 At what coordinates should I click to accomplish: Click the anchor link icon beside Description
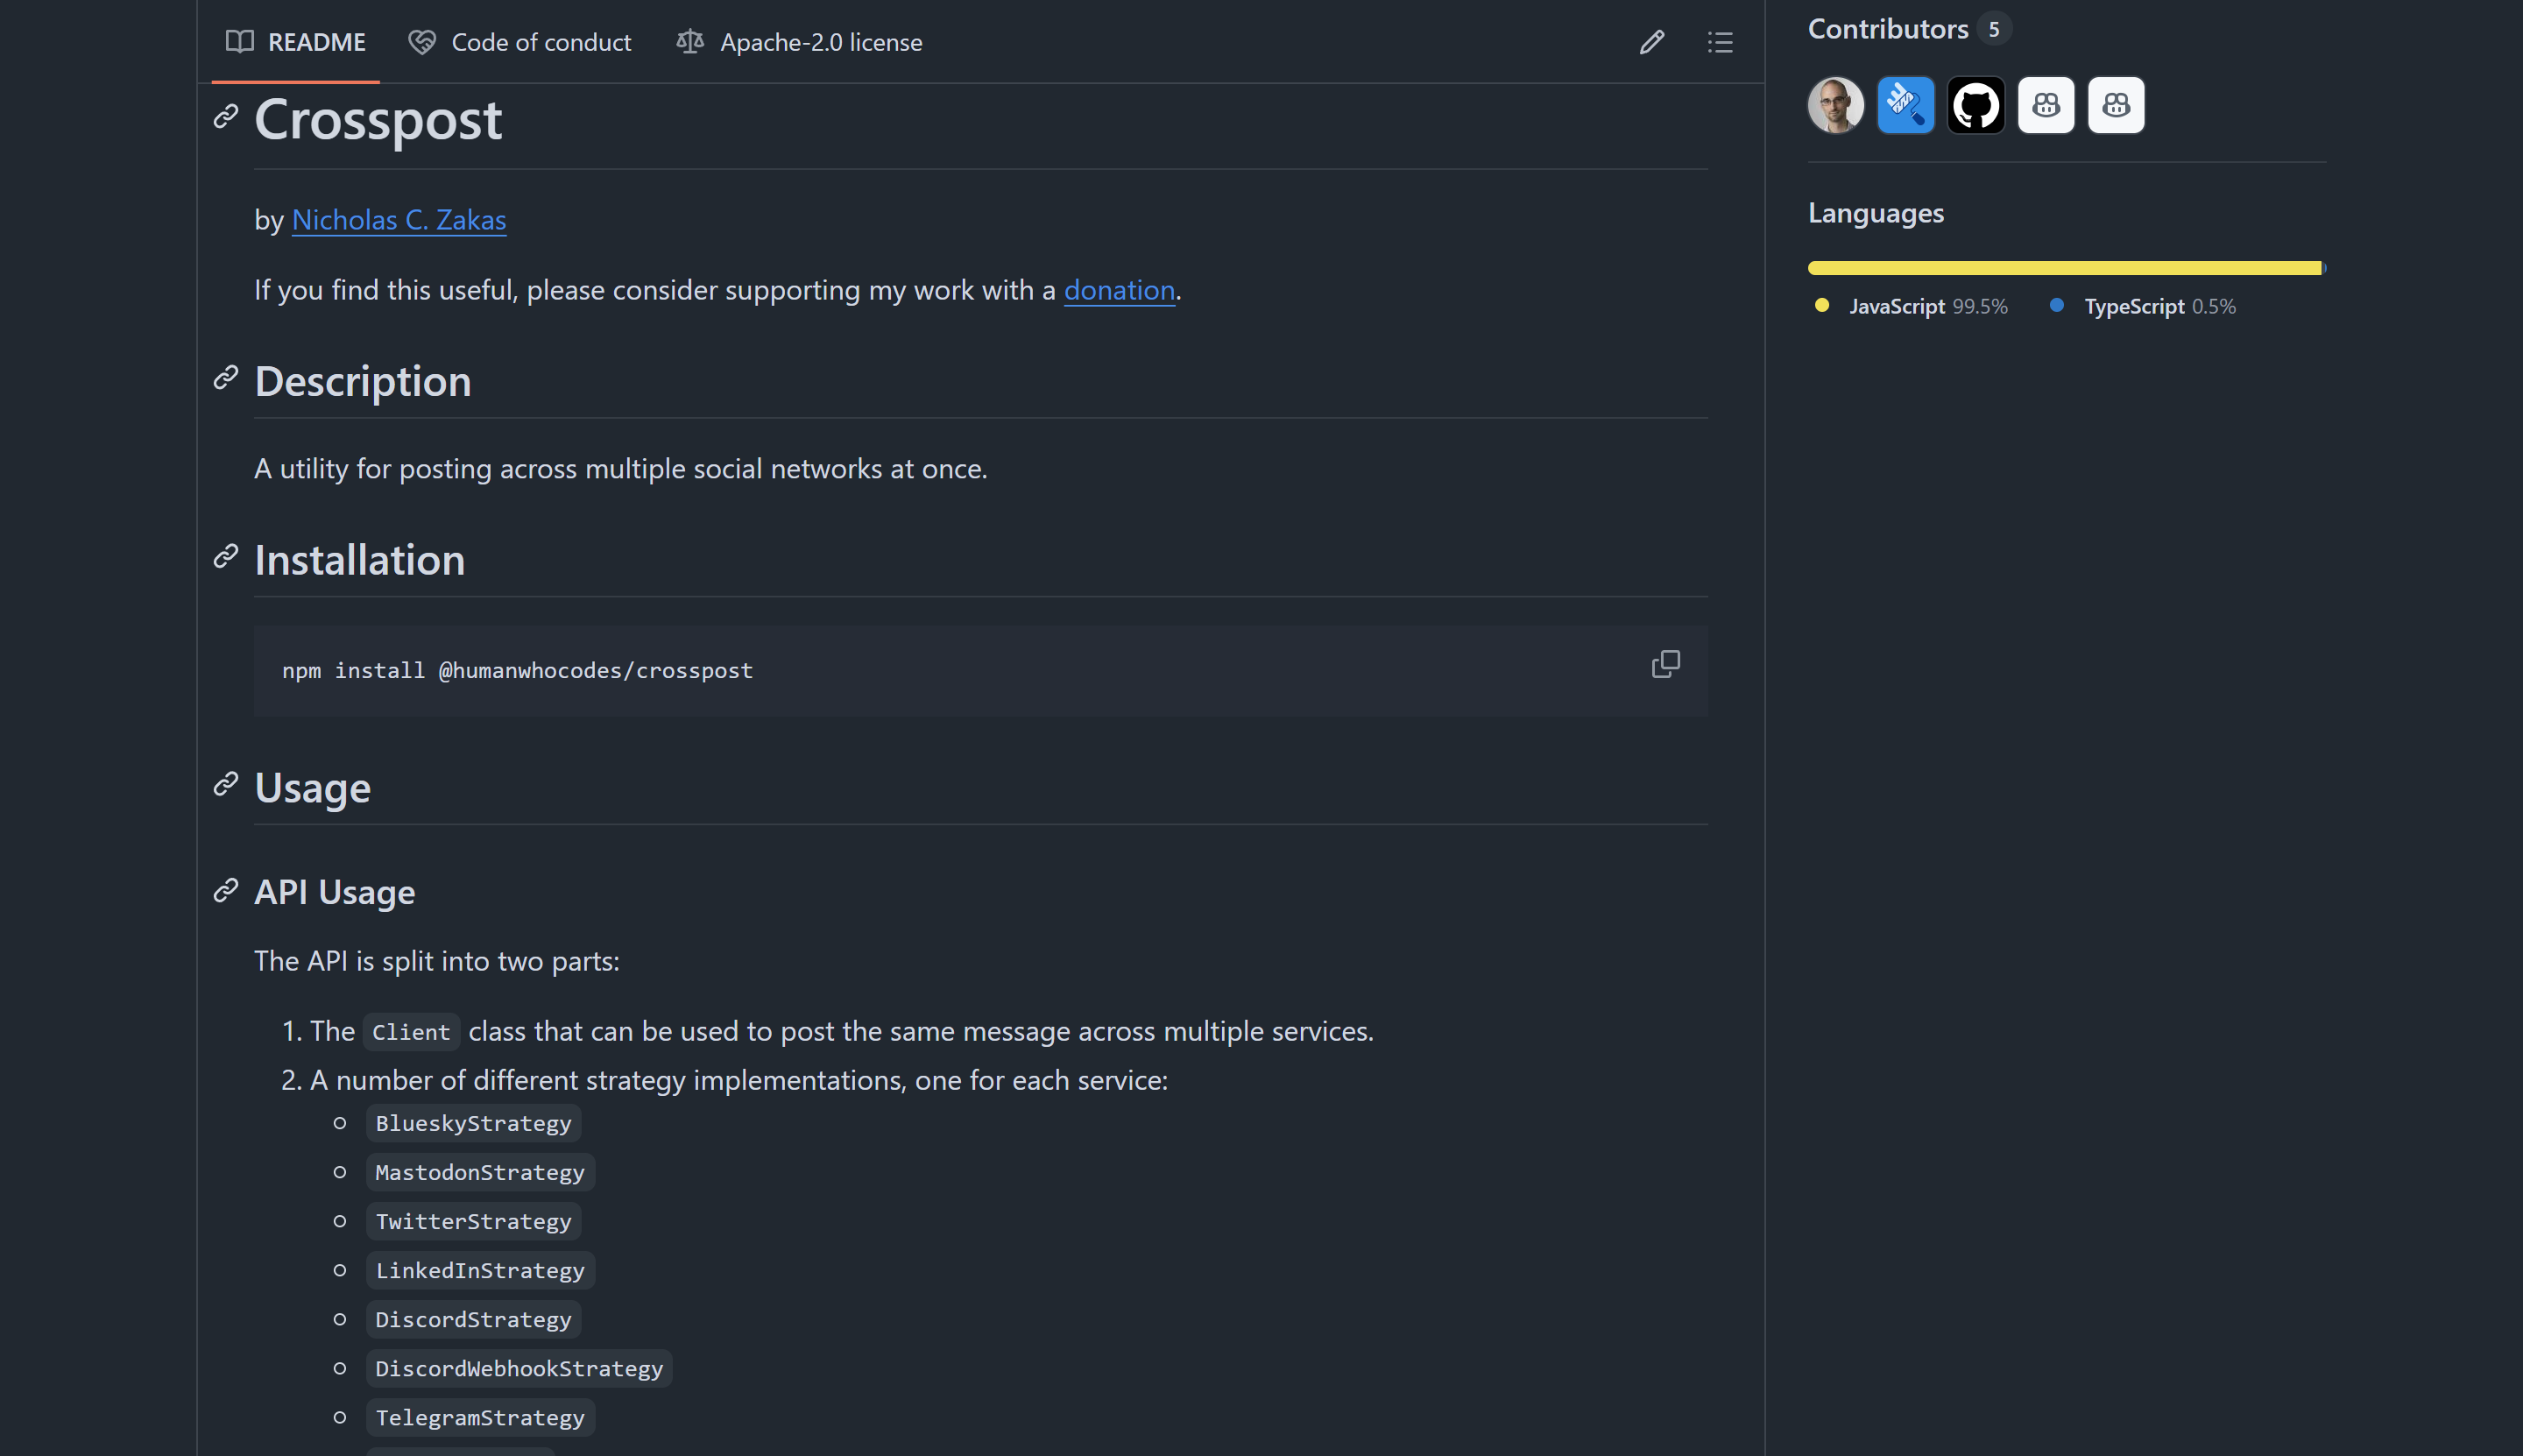point(226,378)
